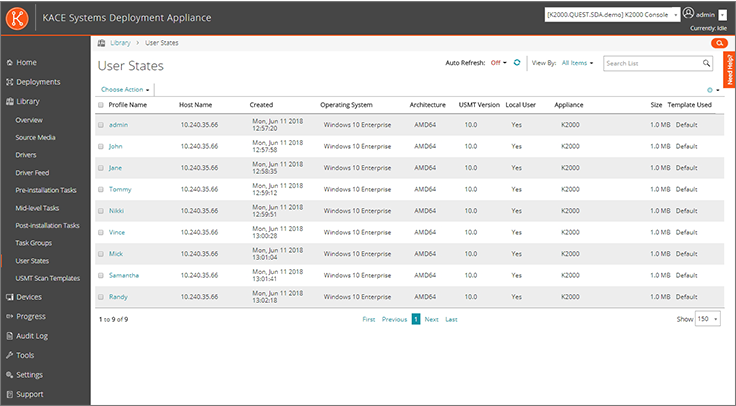Click the KACE logo icon
736x406 pixels.
(x=17, y=18)
